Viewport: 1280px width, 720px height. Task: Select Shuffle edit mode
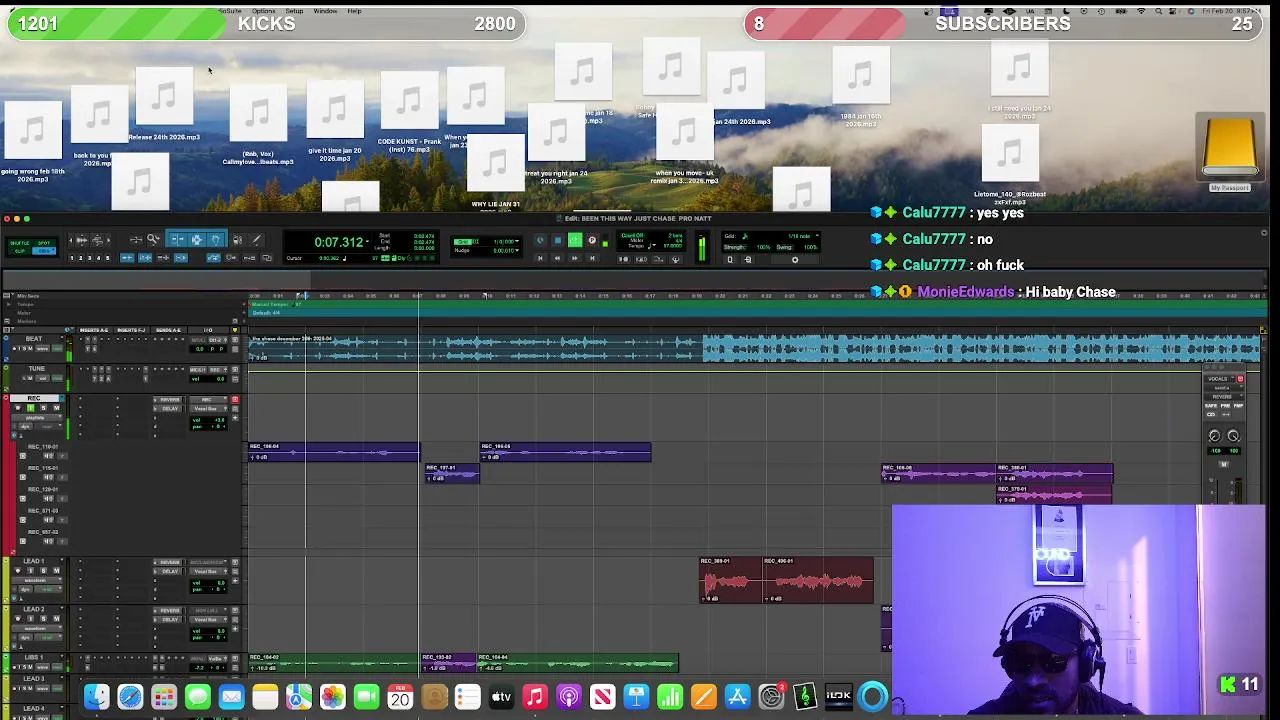20,243
